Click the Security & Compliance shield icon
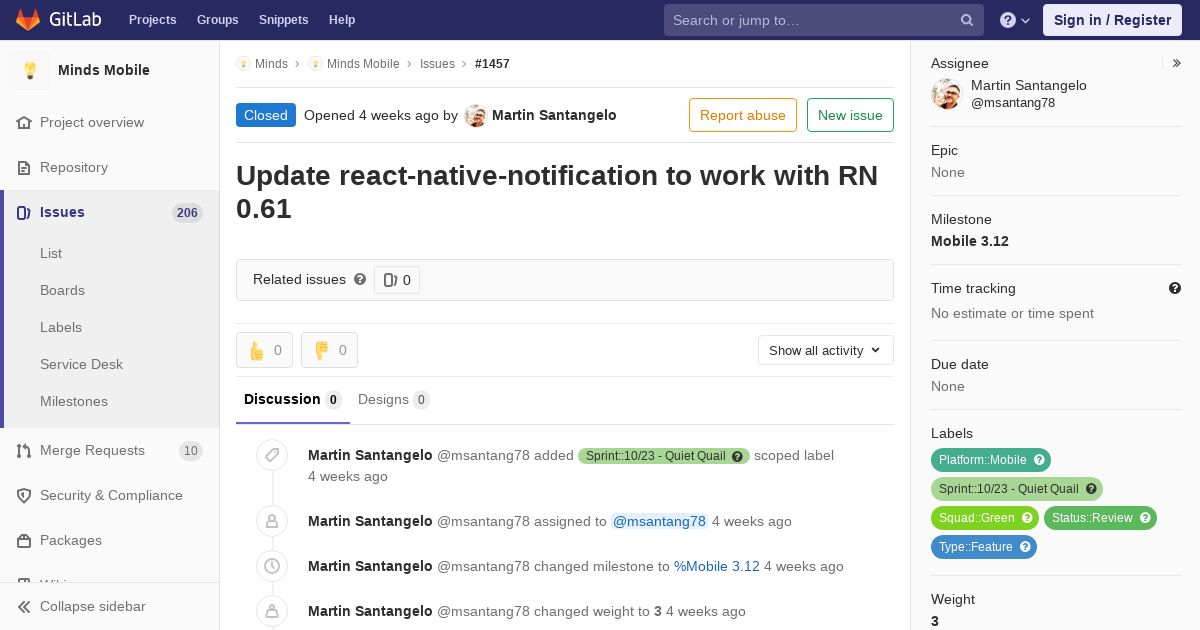This screenshot has width=1200, height=630. (24, 495)
